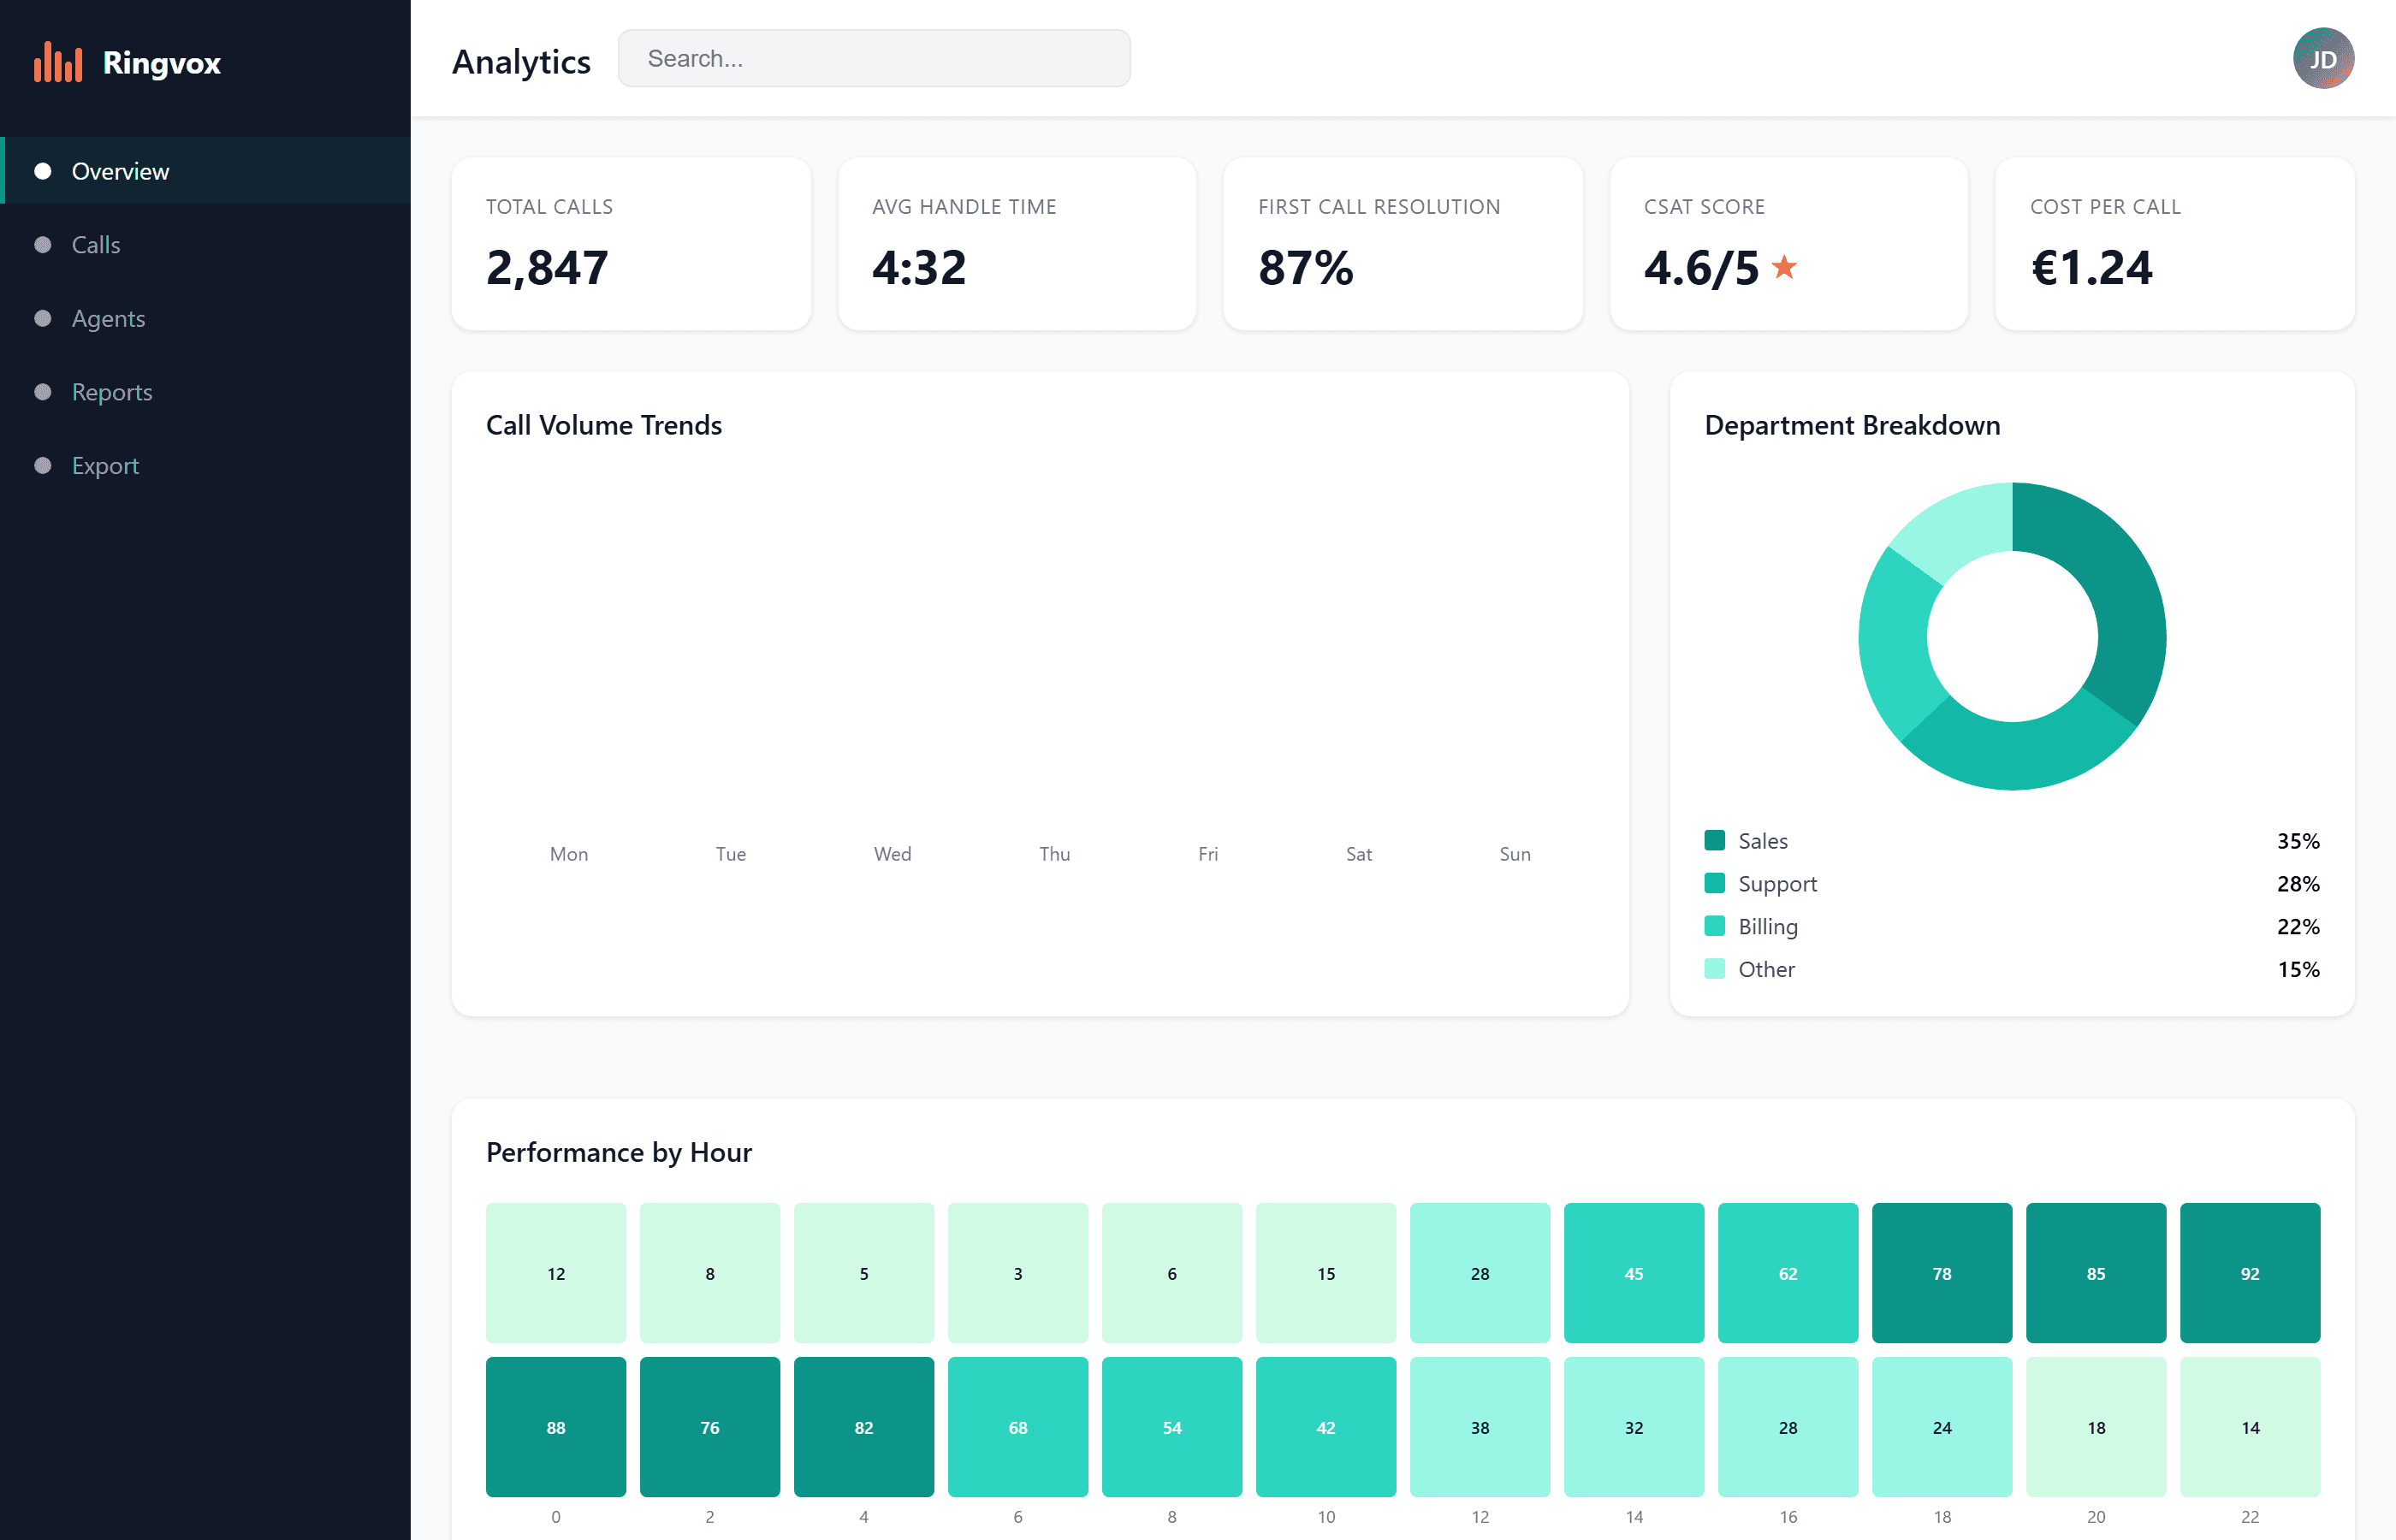Click the bullet icon beside Reports
The height and width of the screenshot is (1540, 2396).
pos(42,391)
